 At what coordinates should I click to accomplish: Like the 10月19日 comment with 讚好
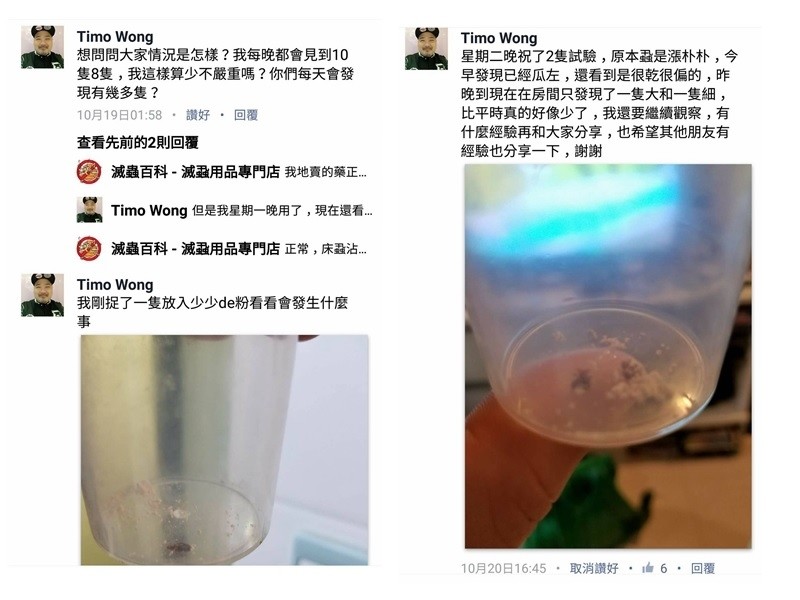(198, 115)
